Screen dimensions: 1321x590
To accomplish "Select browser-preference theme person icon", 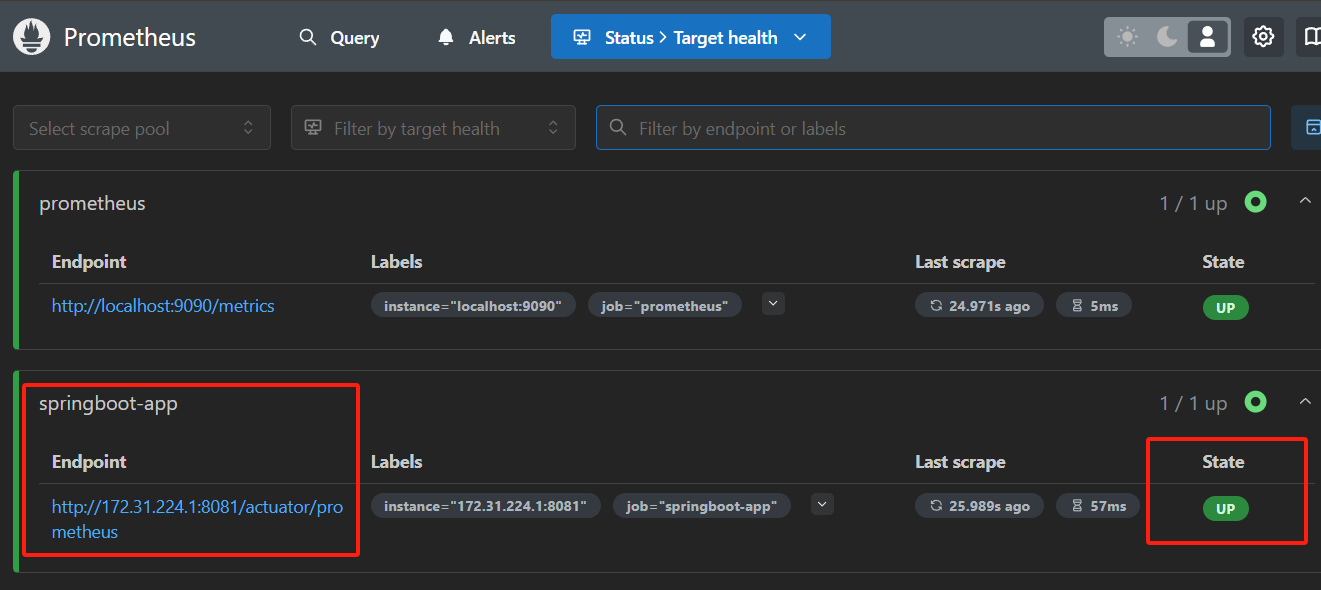I will 1207,37.
